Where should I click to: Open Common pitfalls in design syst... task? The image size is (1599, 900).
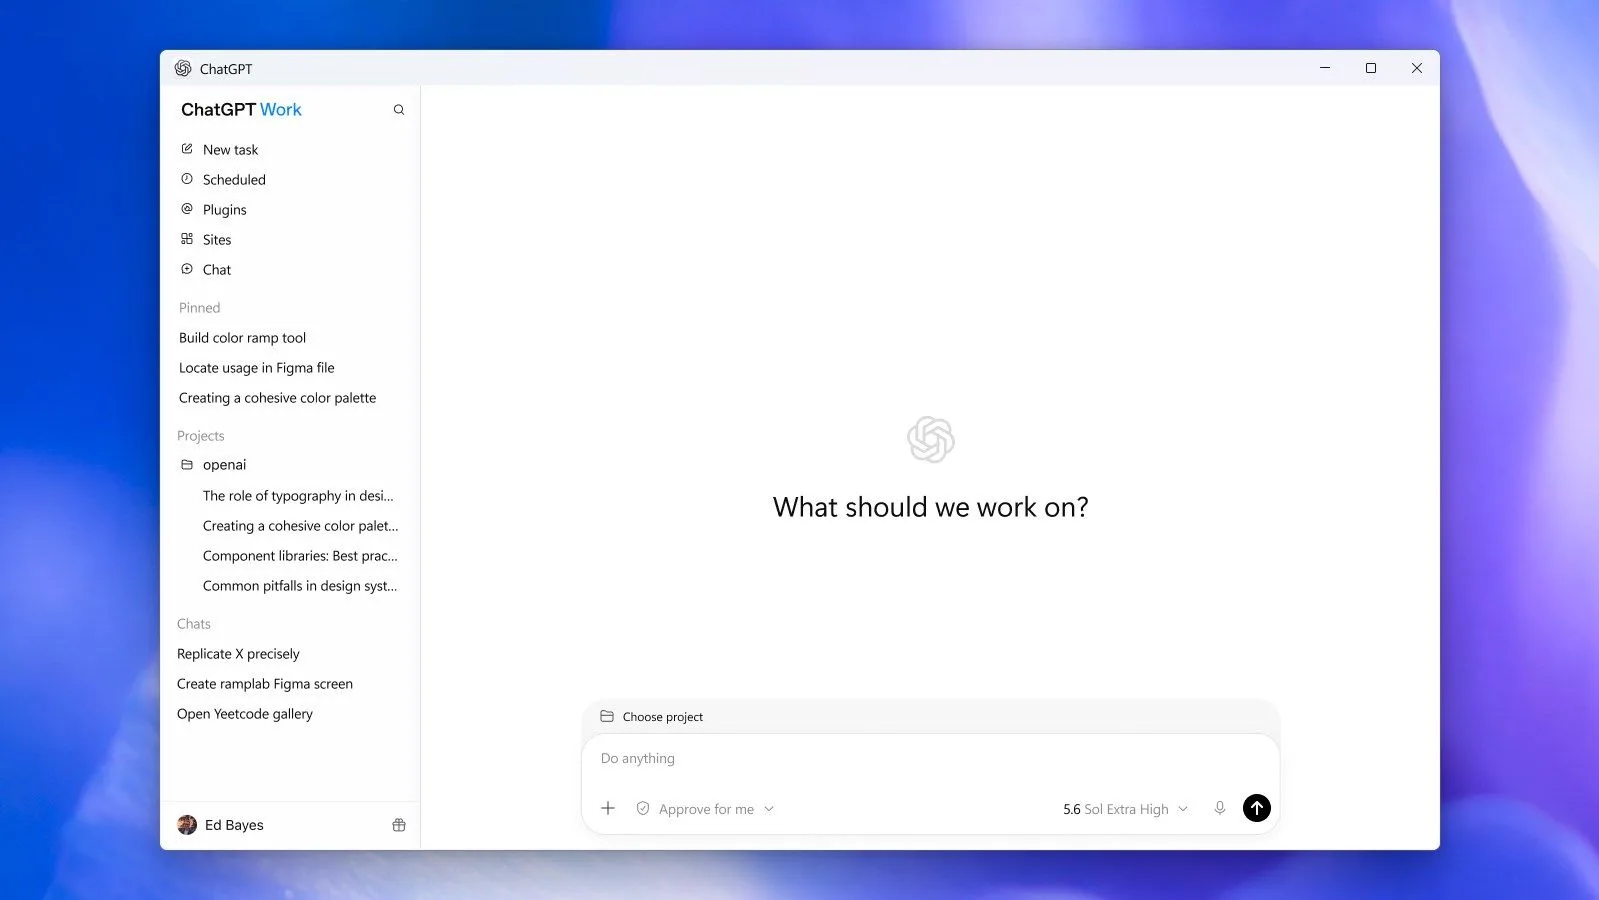(x=300, y=586)
